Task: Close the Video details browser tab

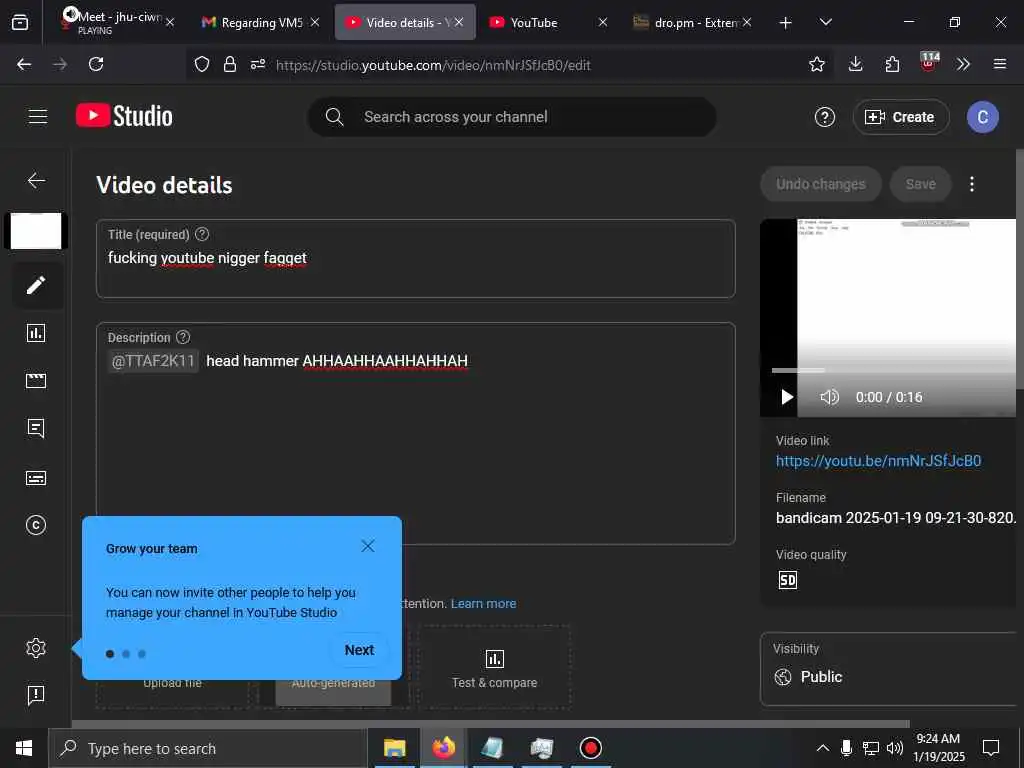Action: [x=459, y=22]
